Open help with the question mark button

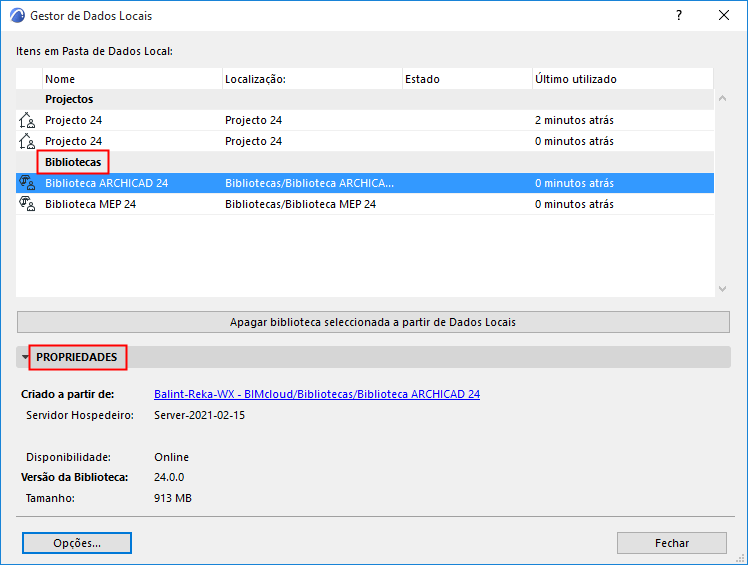(x=679, y=15)
